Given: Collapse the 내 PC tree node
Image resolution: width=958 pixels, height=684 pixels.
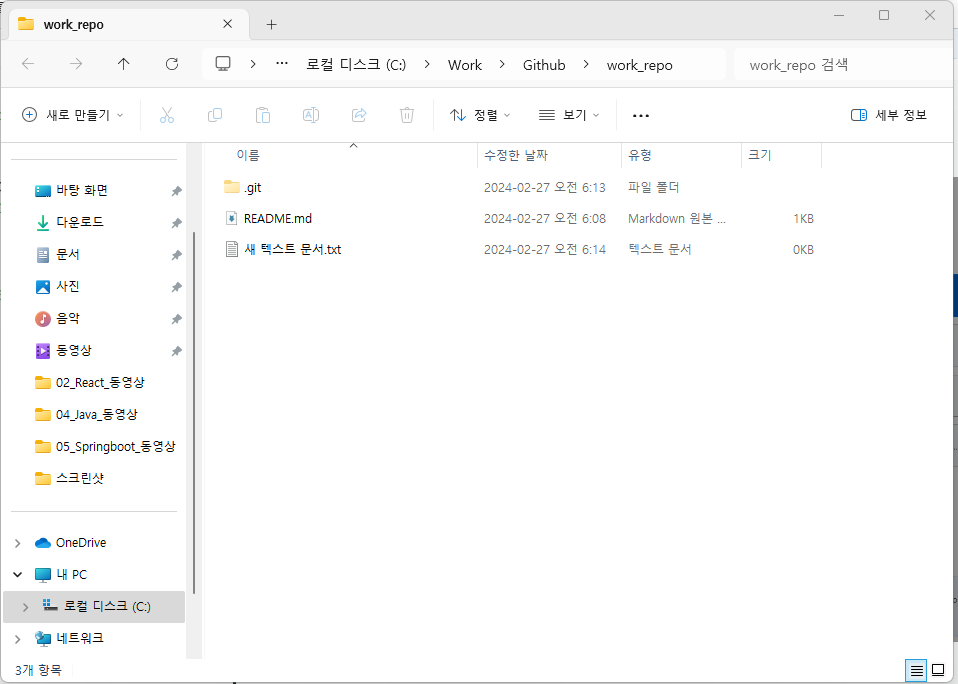Looking at the screenshot, I should (x=18, y=575).
